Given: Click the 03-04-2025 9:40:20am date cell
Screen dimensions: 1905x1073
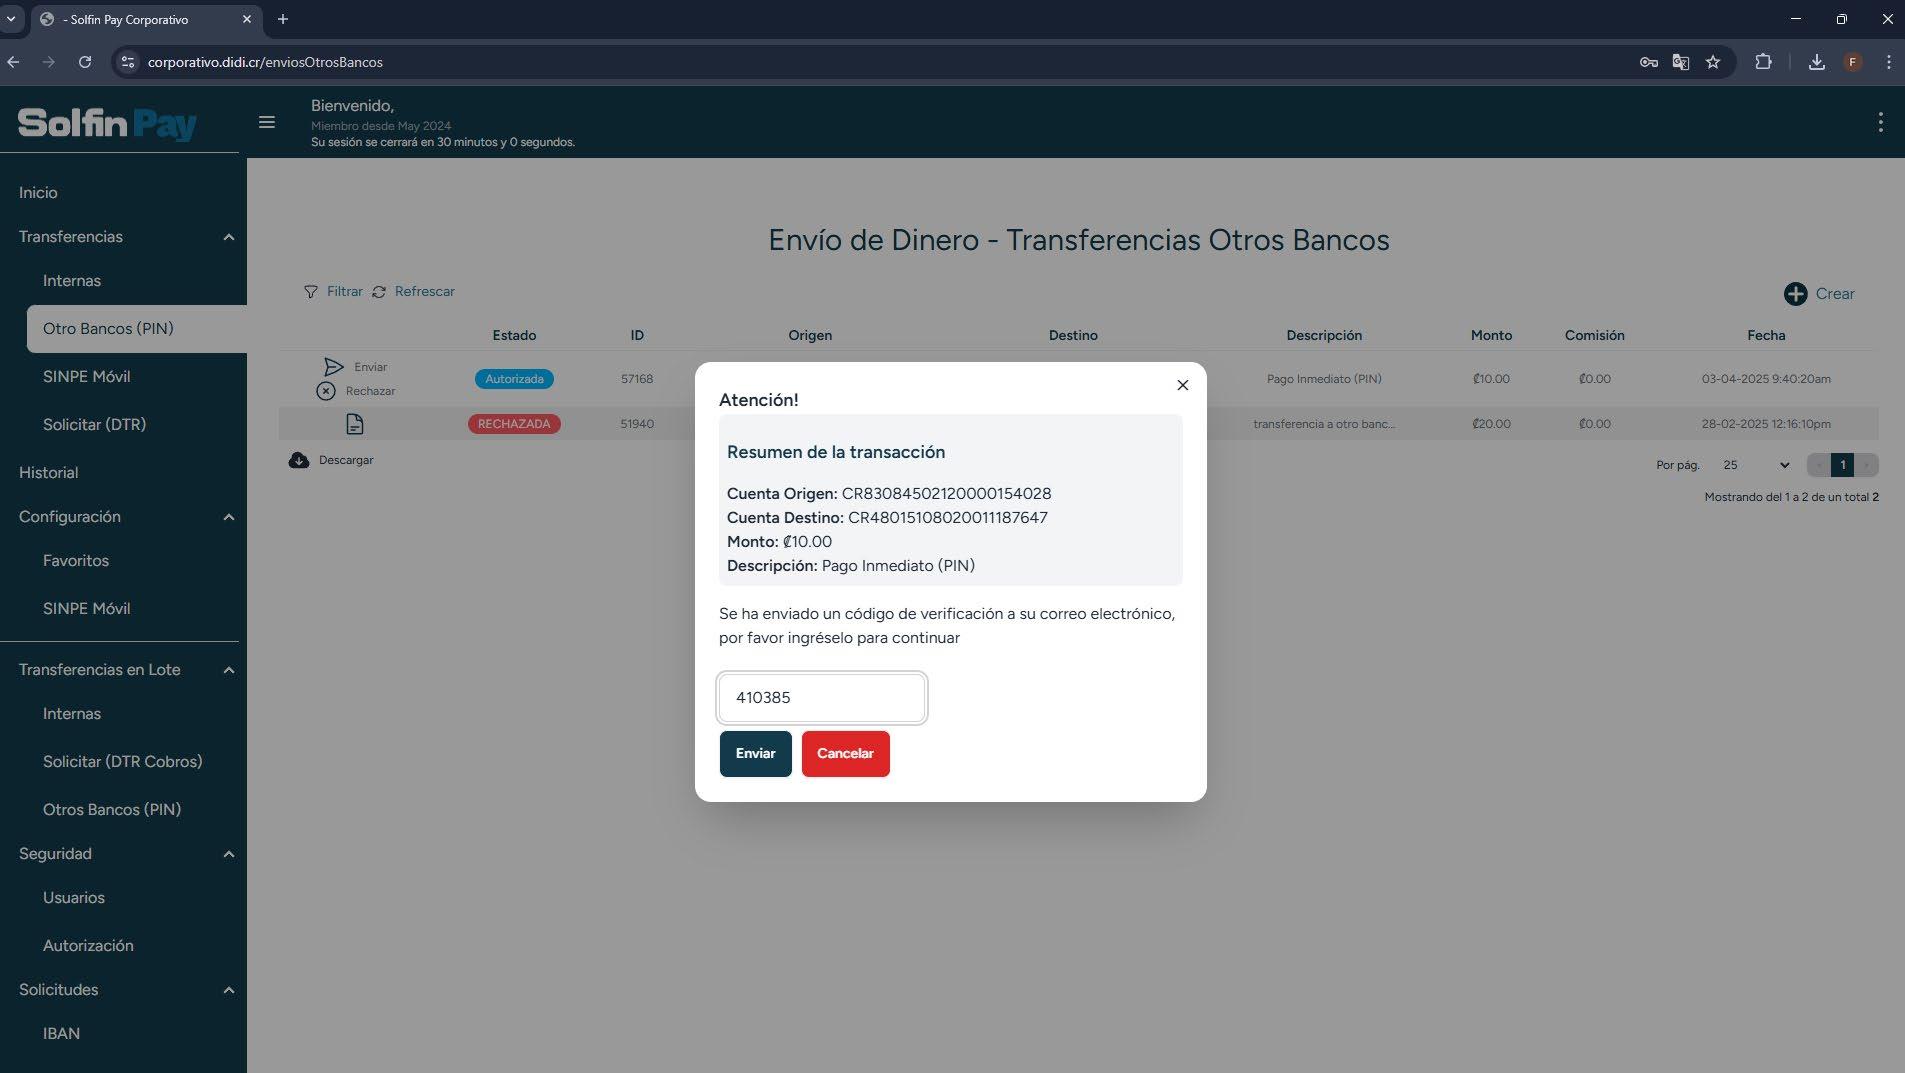Looking at the screenshot, I should pos(1766,379).
